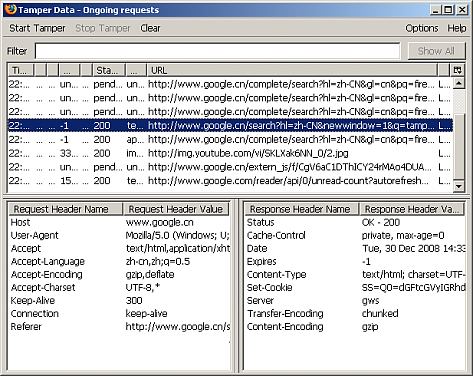Select the Host request header row
473x376 pixels.
click(119, 222)
